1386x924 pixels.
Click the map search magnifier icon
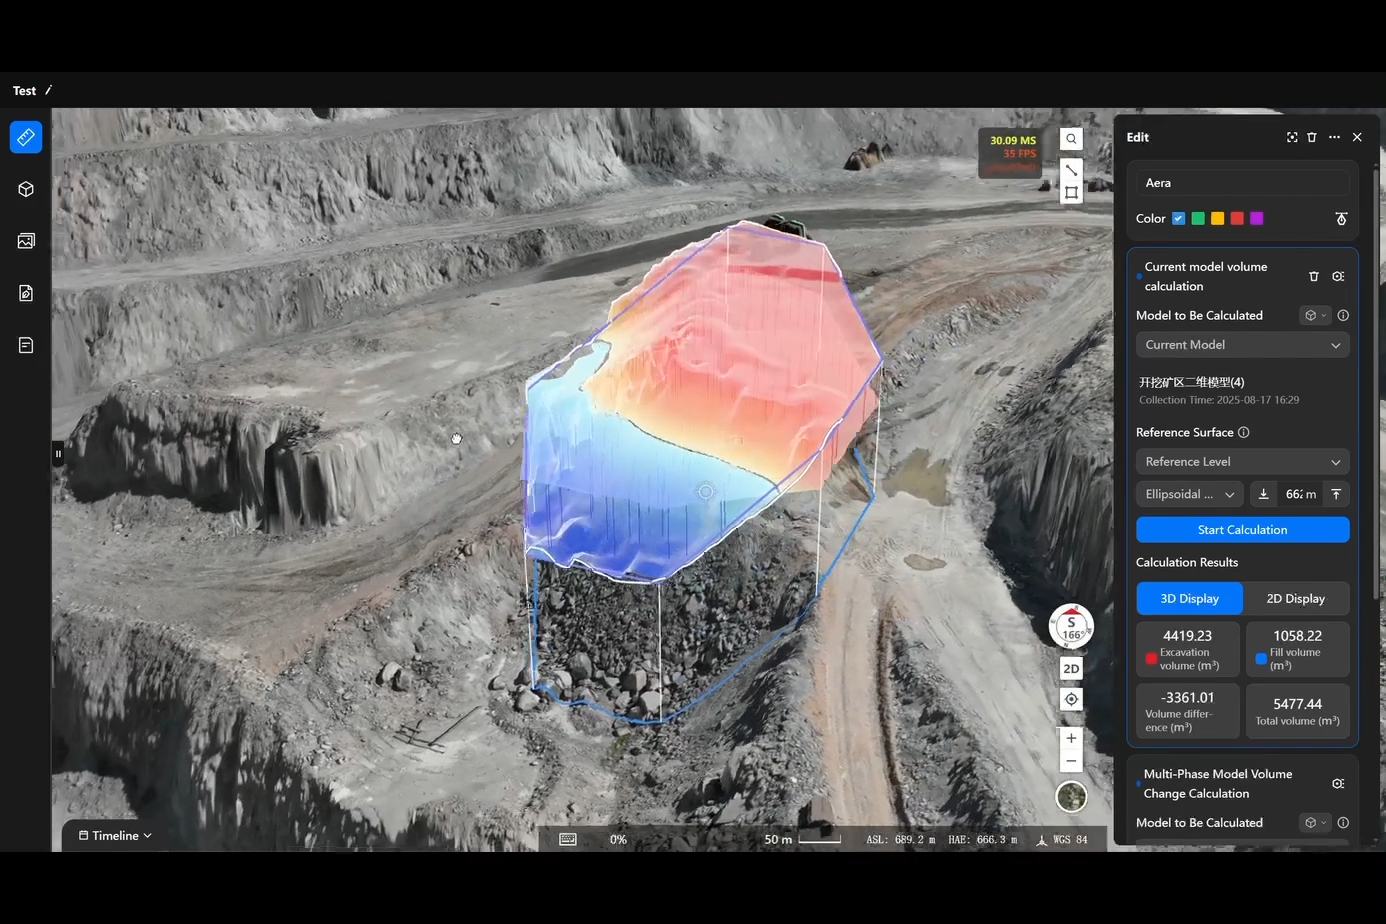click(x=1071, y=139)
